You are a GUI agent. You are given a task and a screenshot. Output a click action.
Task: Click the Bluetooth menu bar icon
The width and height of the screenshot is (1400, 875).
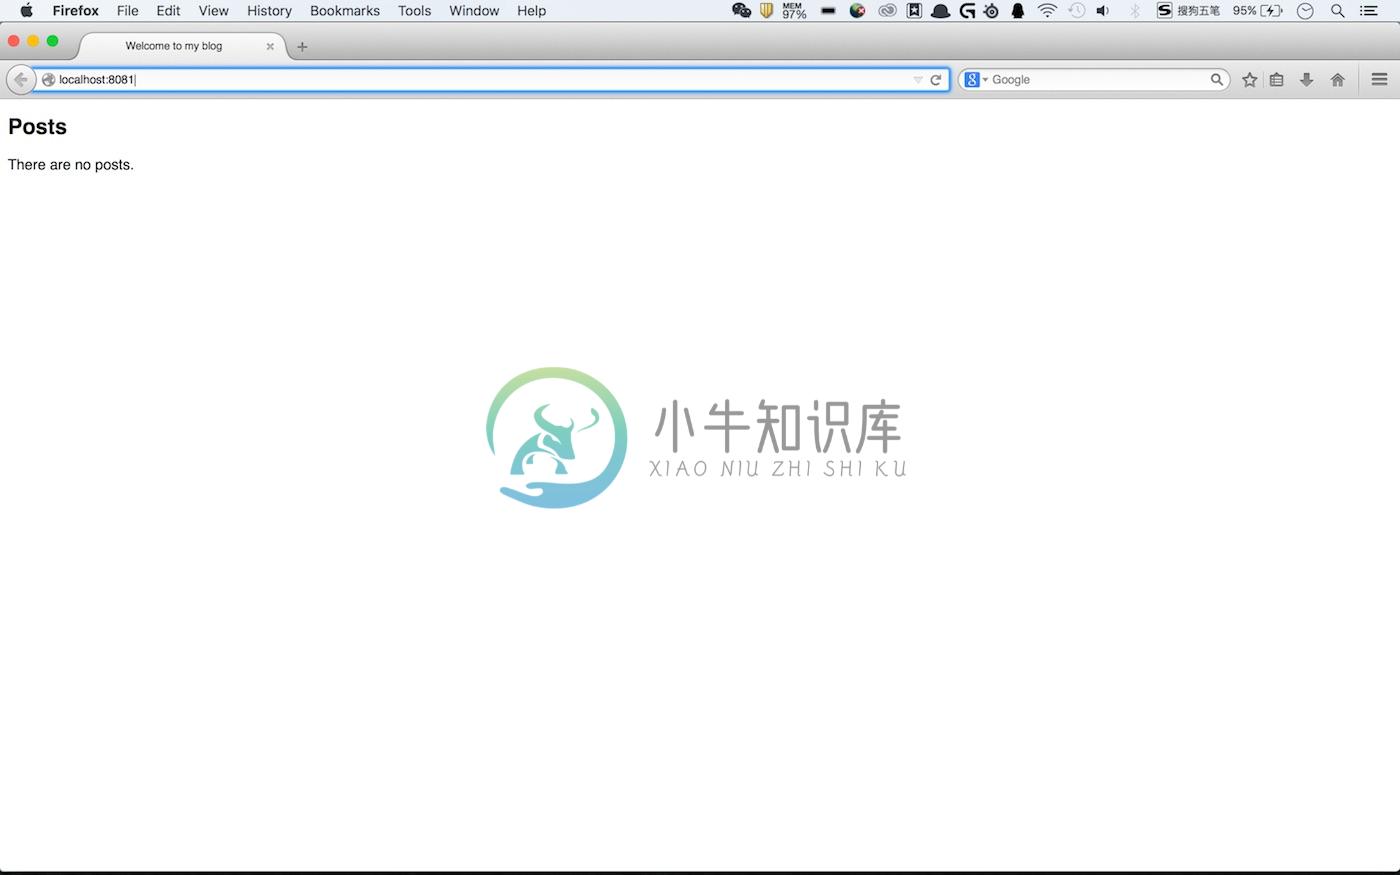tap(1135, 11)
